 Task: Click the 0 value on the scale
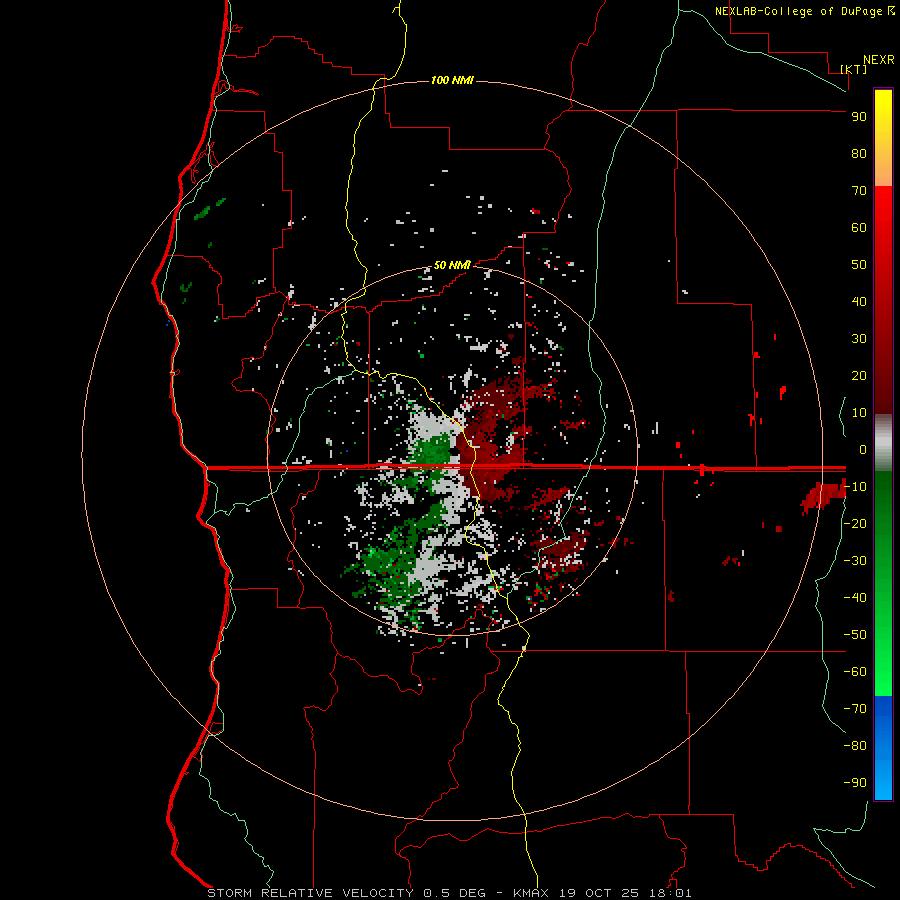tap(863, 449)
